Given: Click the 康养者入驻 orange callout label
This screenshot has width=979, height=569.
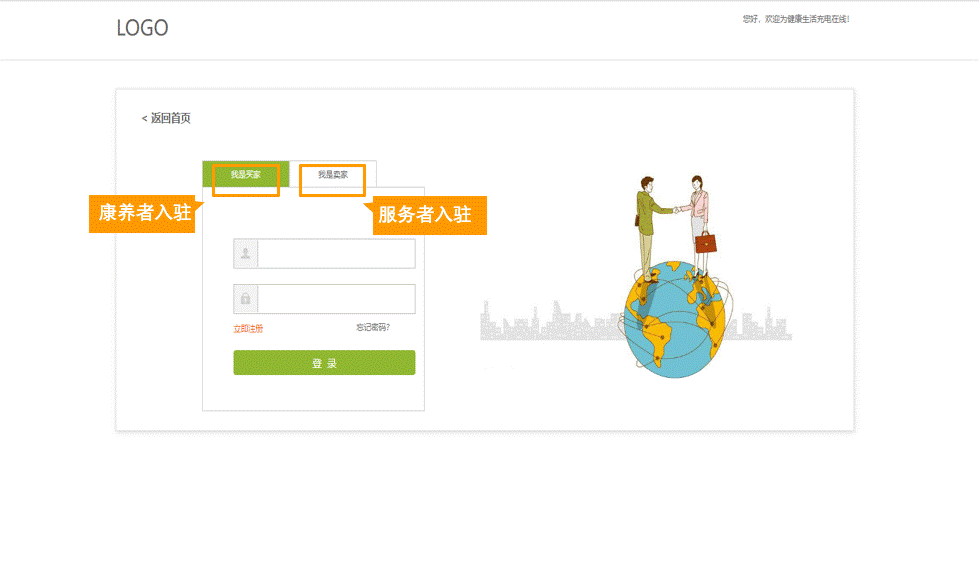Looking at the screenshot, I should (144, 213).
